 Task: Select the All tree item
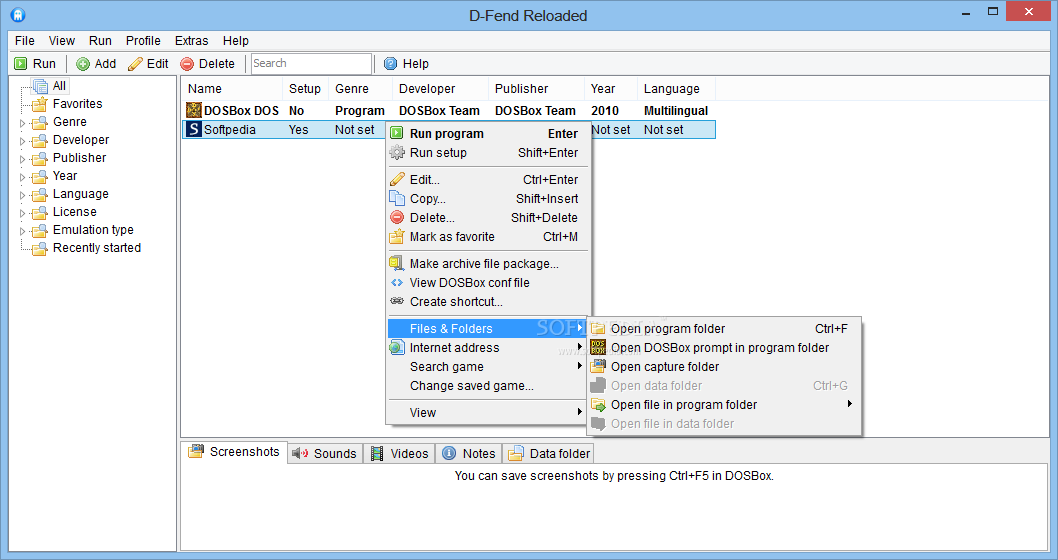(59, 86)
